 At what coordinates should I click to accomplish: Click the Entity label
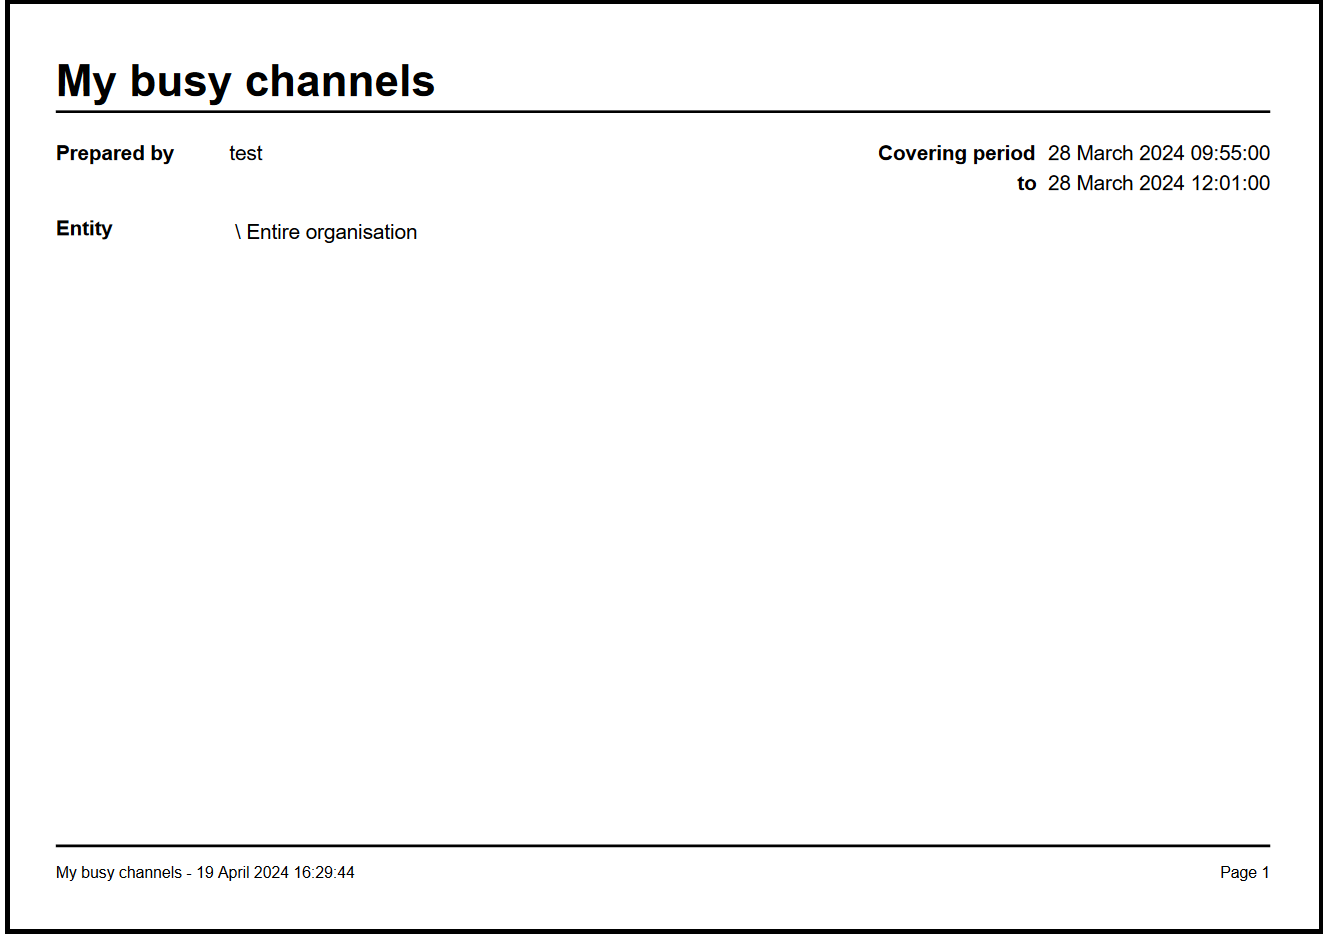[84, 228]
